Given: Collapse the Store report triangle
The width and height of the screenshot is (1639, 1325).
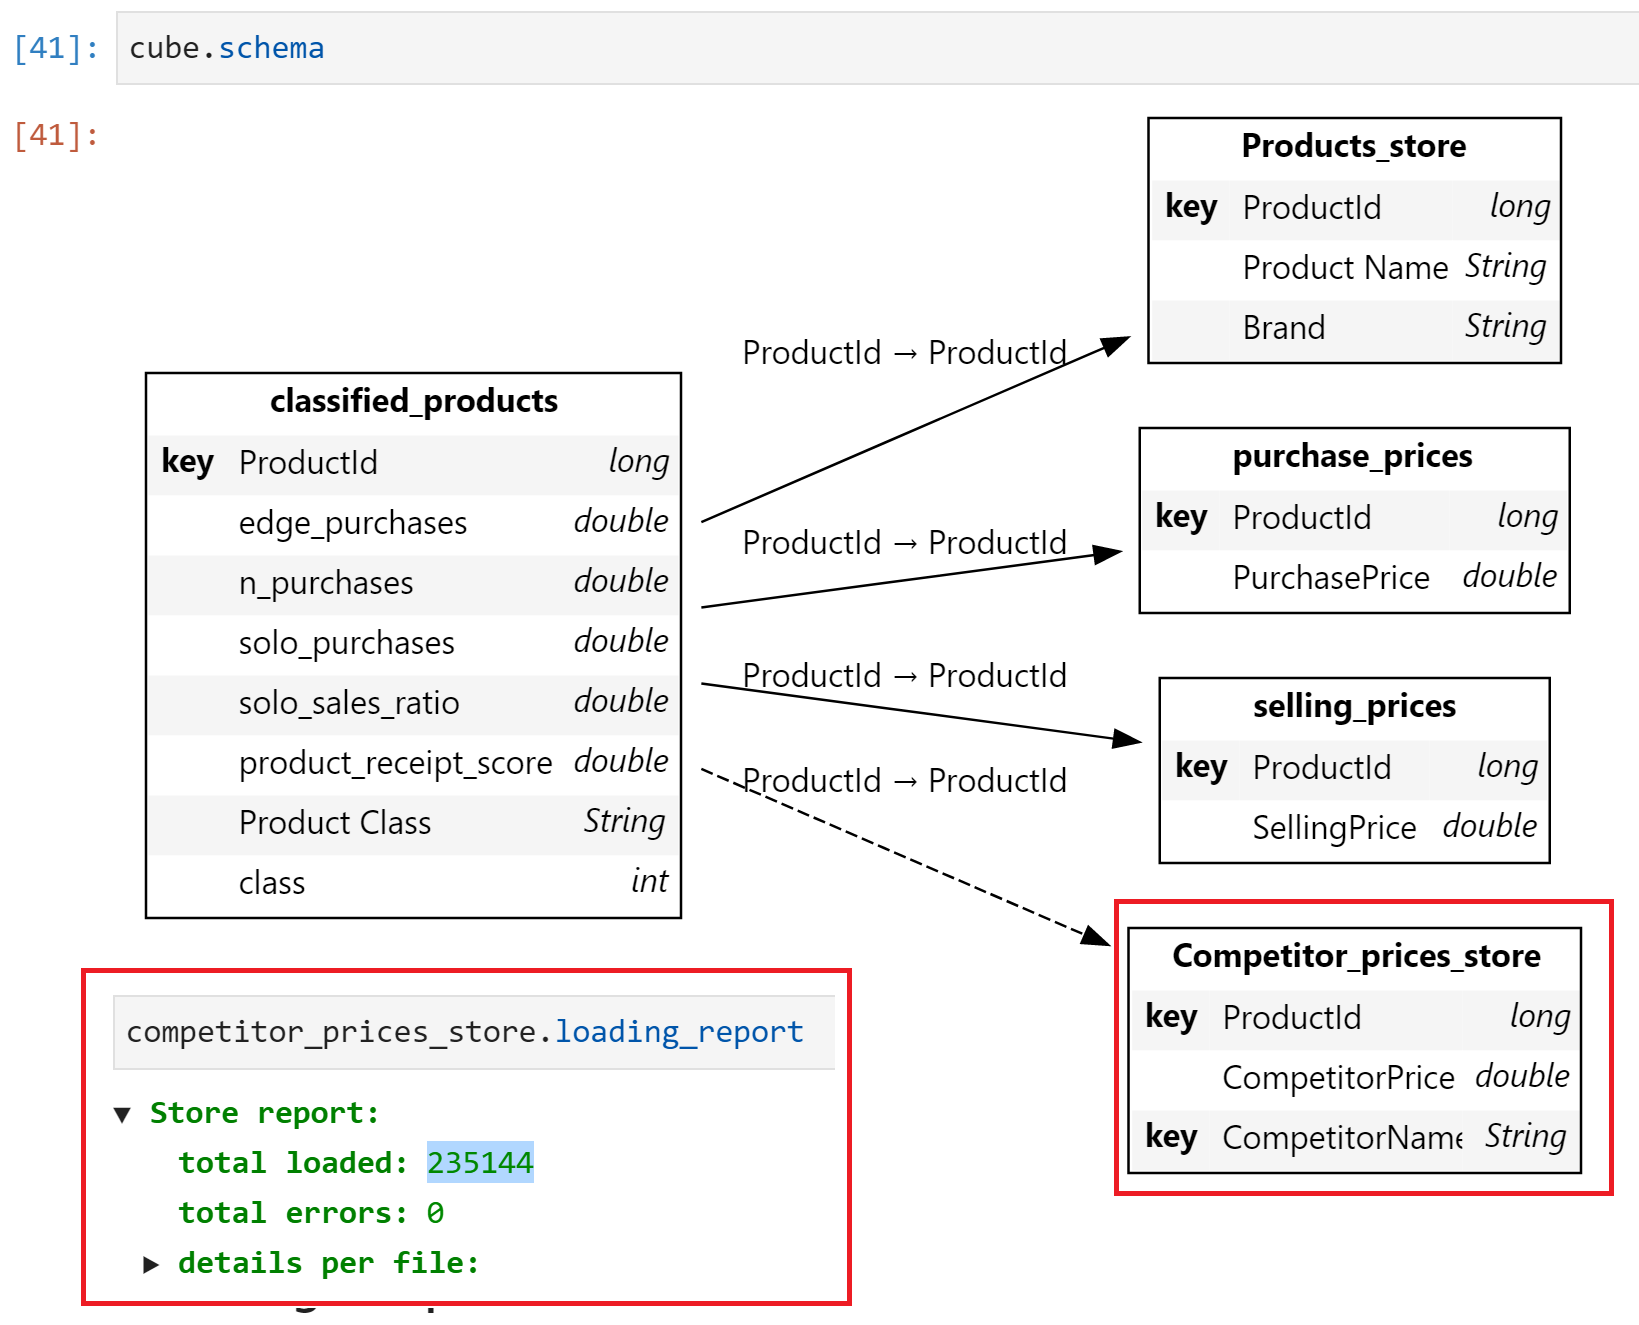Looking at the screenshot, I should (123, 1114).
